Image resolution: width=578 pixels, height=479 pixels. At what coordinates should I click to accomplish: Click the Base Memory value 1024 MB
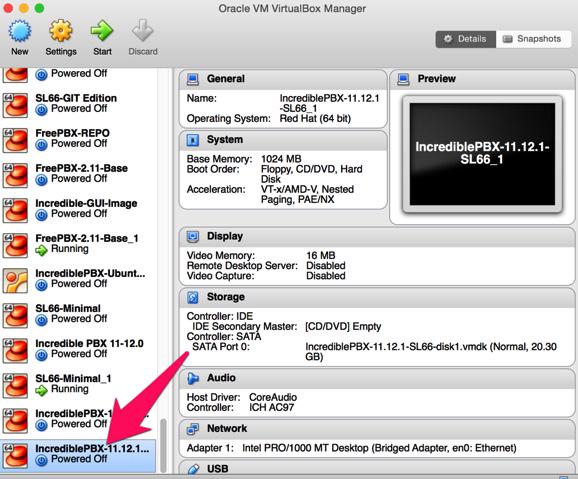click(x=281, y=159)
